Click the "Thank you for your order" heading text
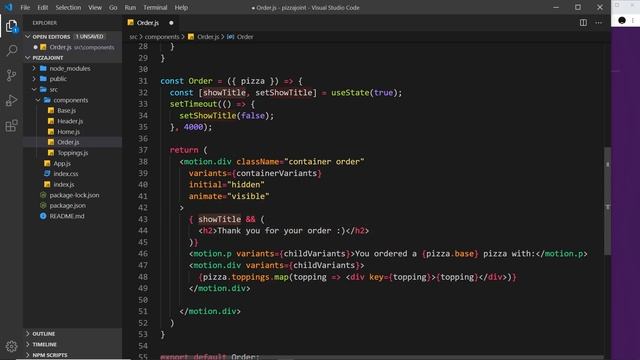The width and height of the screenshot is (640, 360). coord(281,231)
